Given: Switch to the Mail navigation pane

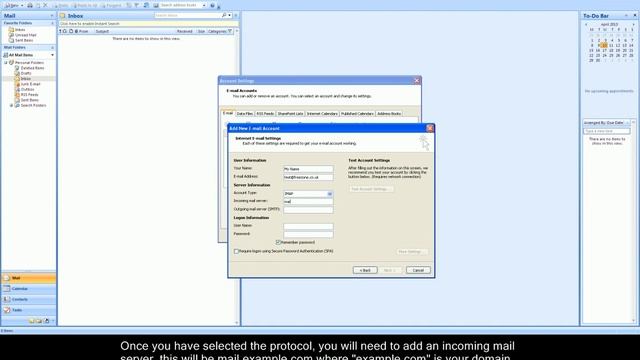Looking at the screenshot, I should click(29, 278).
